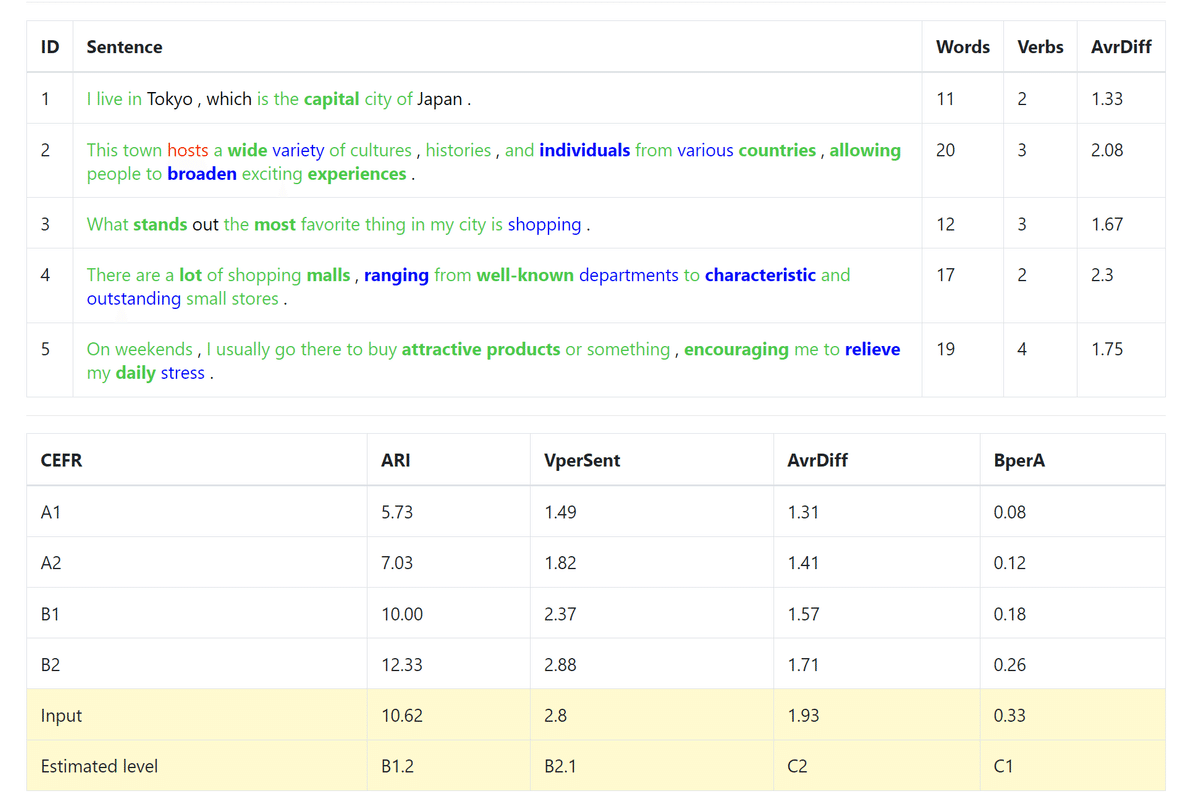Image resolution: width=1200 pixels, height=799 pixels.
Task: Click the VperSent column header
Action: click(582, 460)
